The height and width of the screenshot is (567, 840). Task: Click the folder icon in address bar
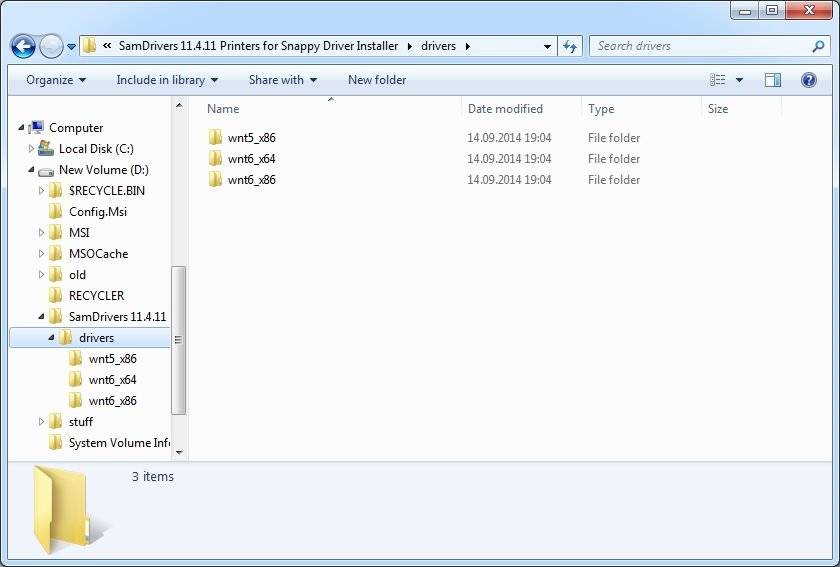coord(90,46)
